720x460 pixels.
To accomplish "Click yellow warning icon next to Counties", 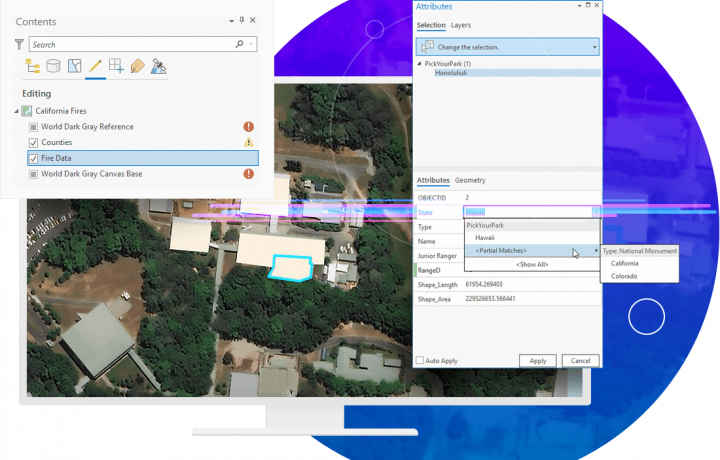I will pos(248,143).
